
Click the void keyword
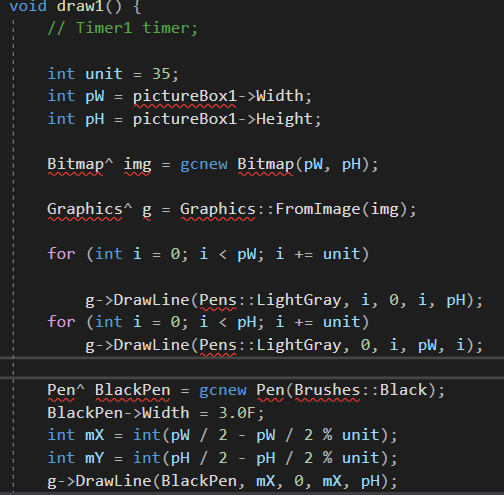pos(28,6)
